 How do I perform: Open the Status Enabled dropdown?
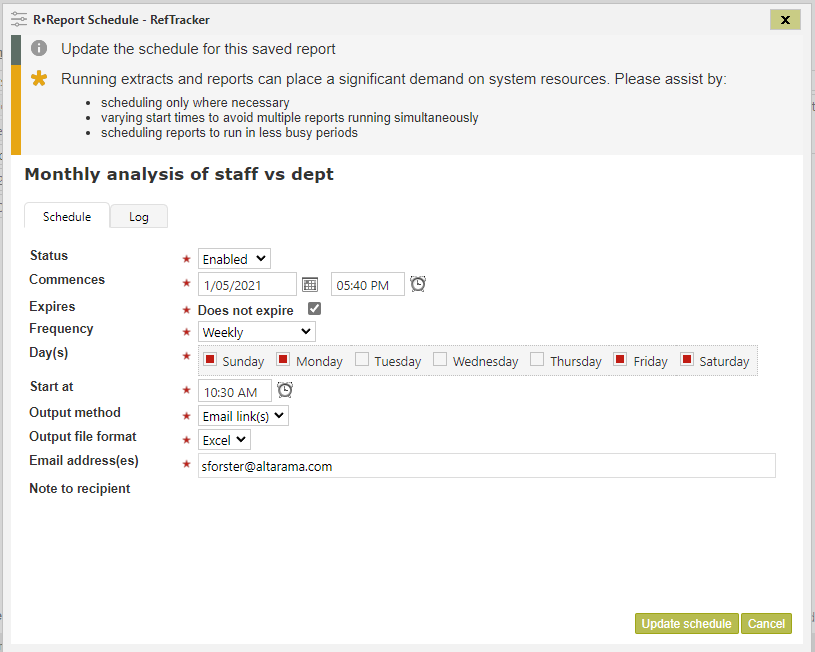coord(234,258)
